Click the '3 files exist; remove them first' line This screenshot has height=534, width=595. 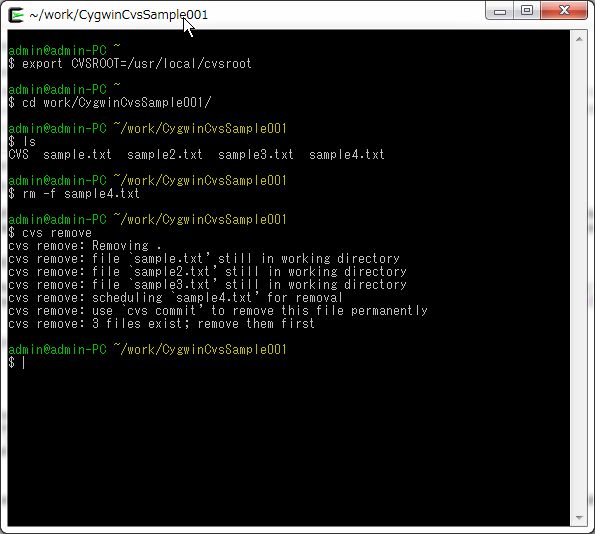162,324
